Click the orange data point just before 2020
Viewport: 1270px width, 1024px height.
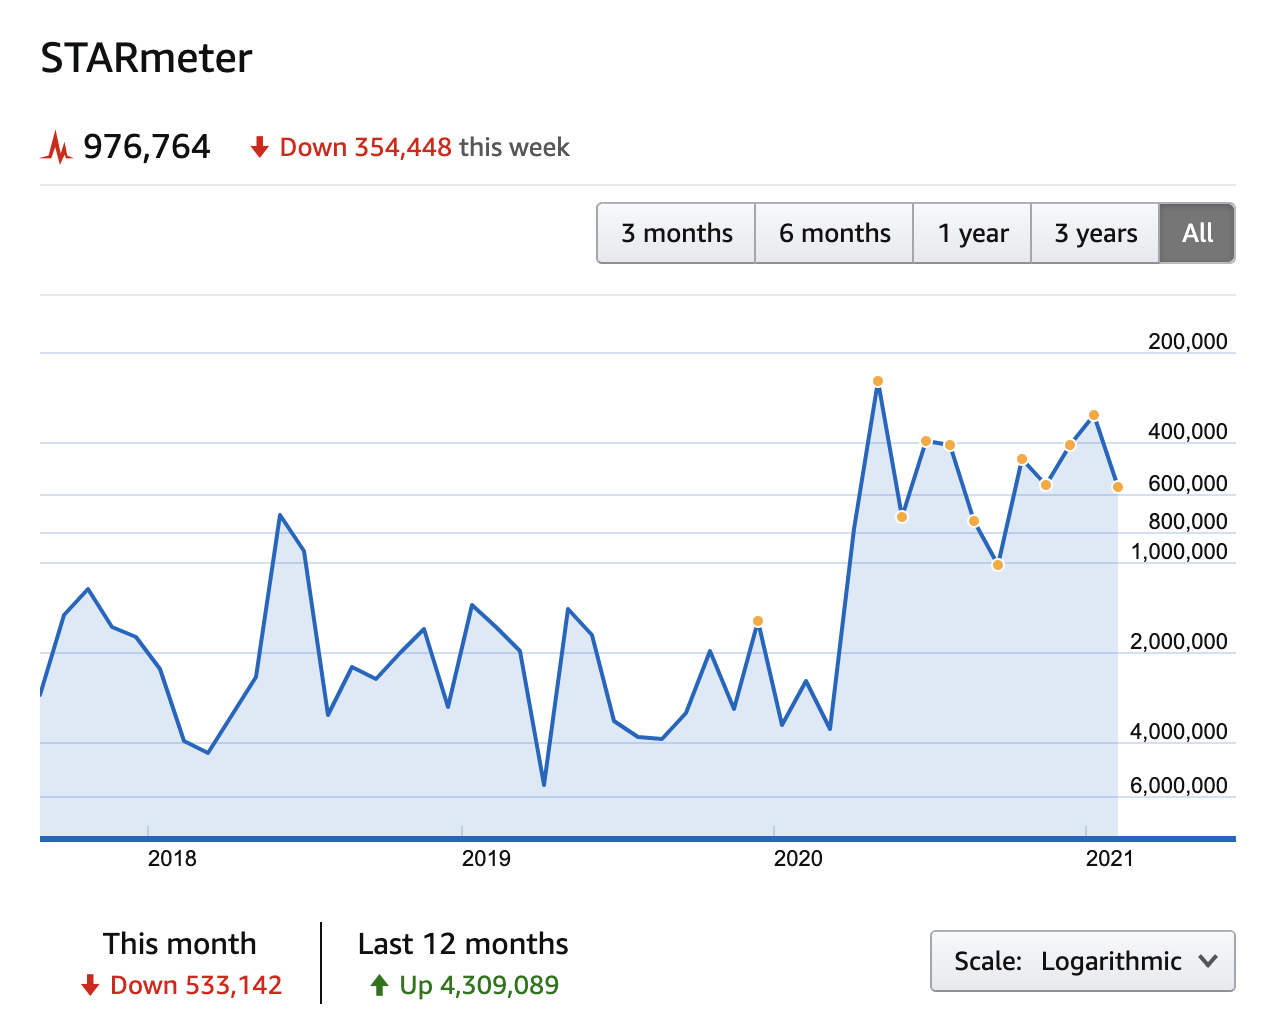[x=758, y=621]
